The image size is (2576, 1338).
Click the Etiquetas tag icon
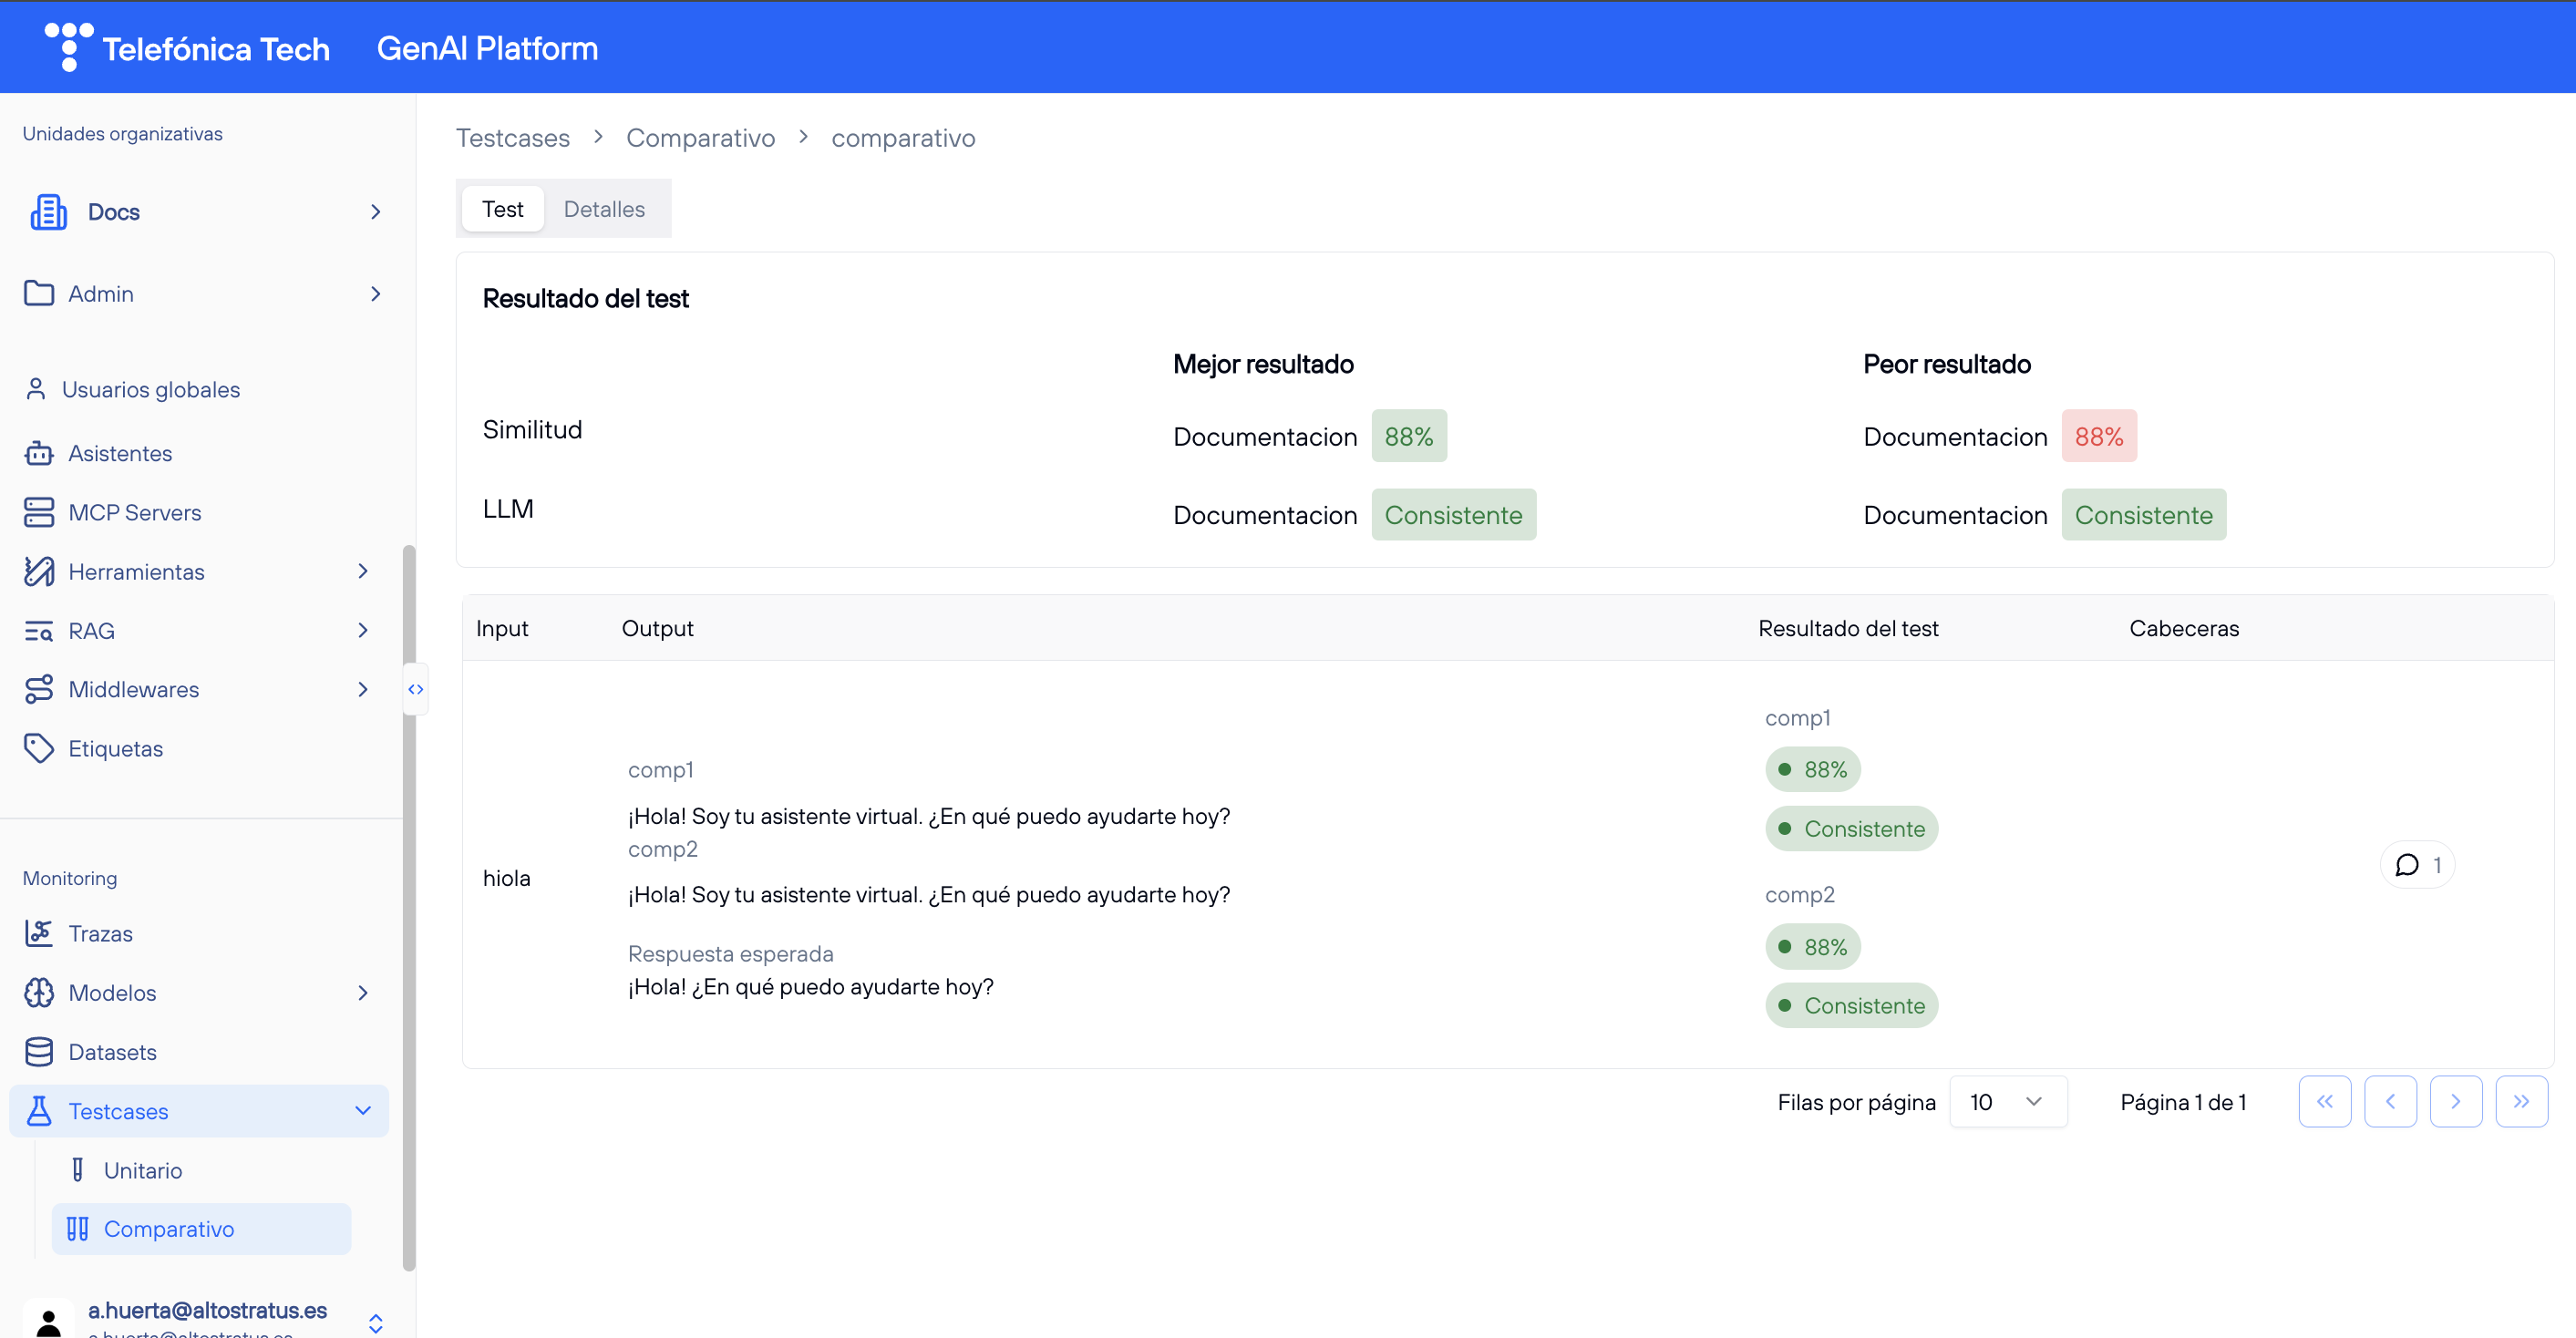pos(38,748)
